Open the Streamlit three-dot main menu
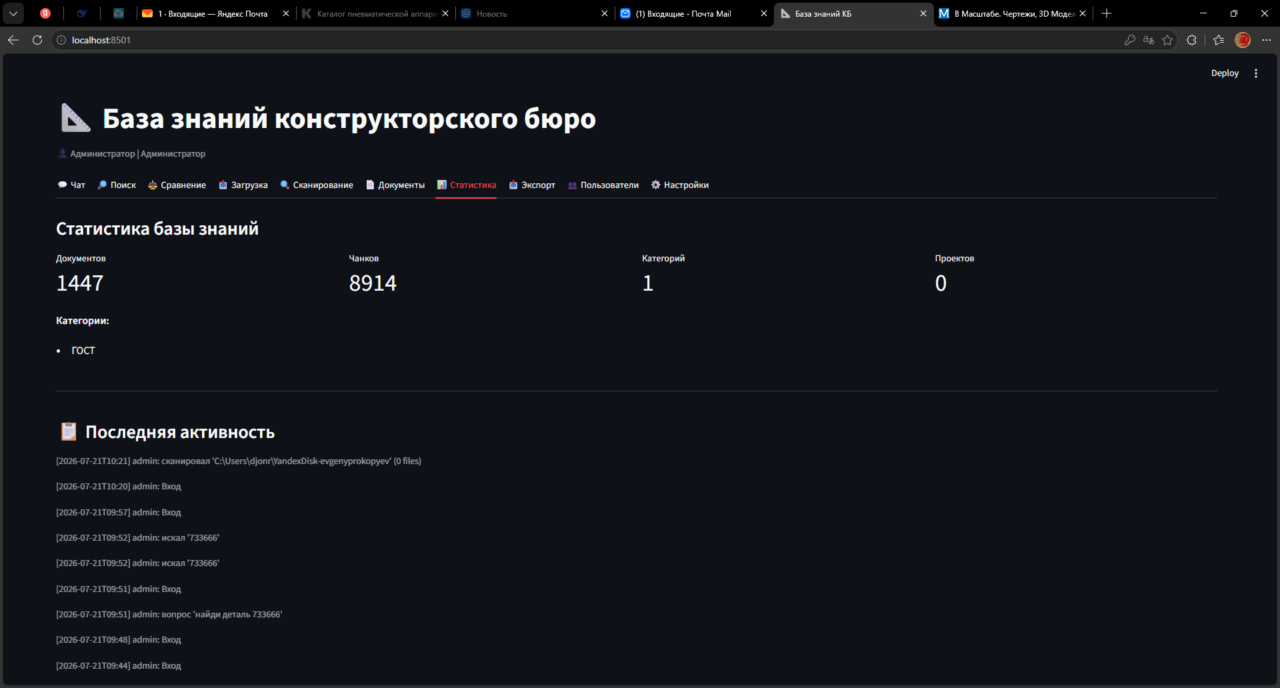The image size is (1280, 688). pos(1256,73)
